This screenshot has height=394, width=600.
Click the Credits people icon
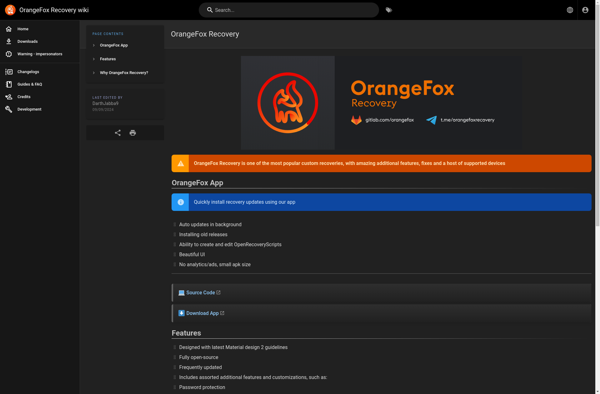[x=9, y=97]
